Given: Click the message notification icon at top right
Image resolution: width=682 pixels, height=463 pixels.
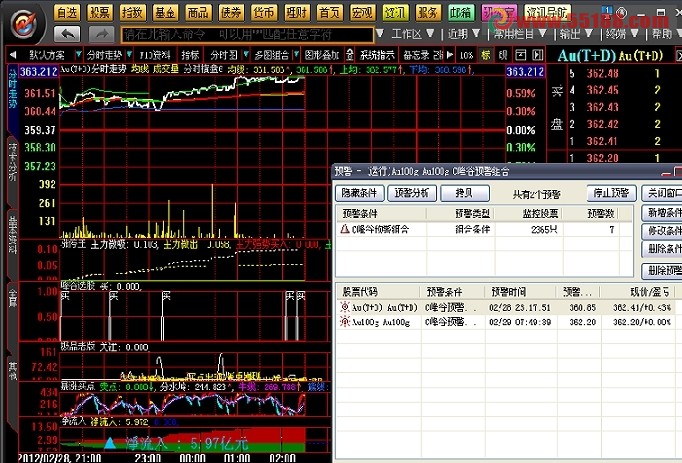Looking at the screenshot, I should point(607,10).
